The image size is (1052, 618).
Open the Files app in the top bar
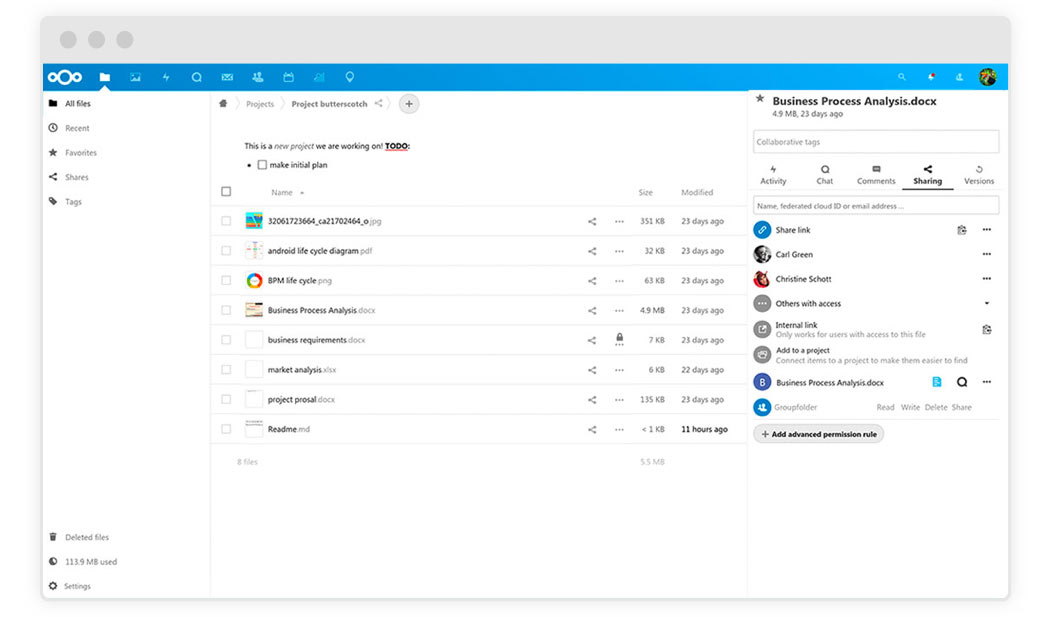pos(105,77)
